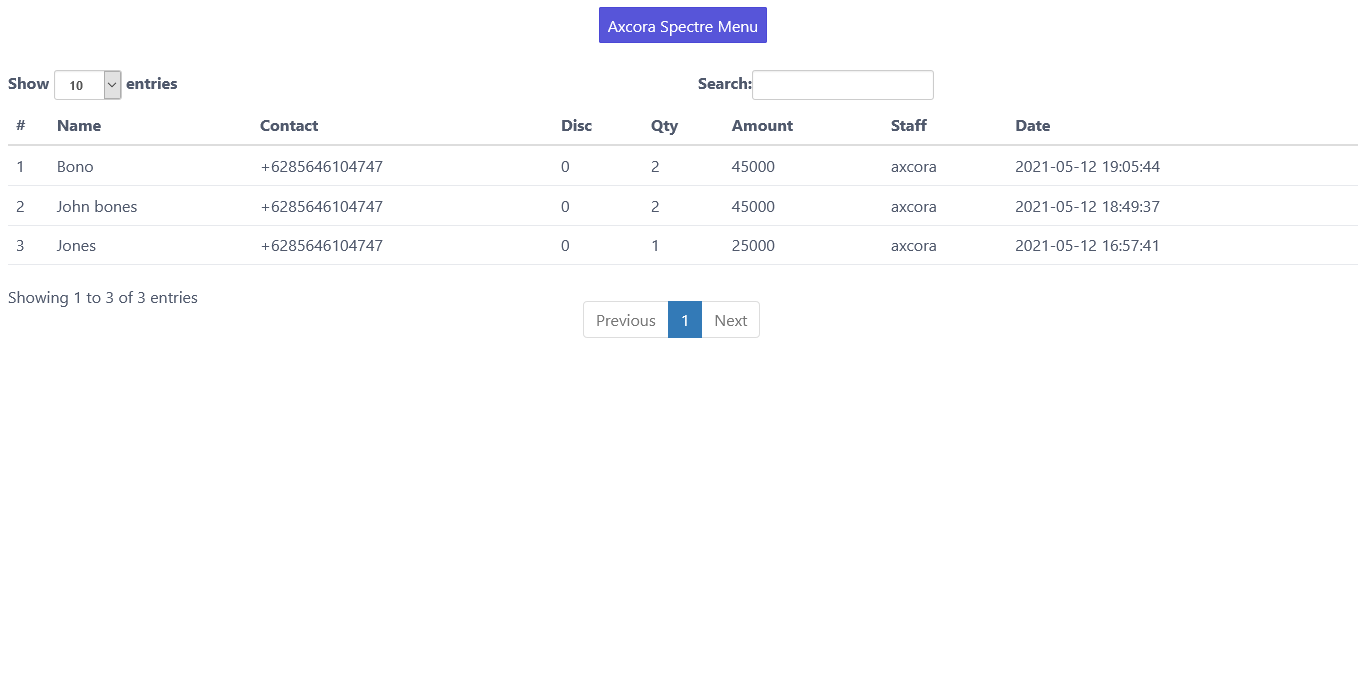Click staff axcora in Bono row
The width and height of the screenshot is (1366, 693).
[914, 167]
